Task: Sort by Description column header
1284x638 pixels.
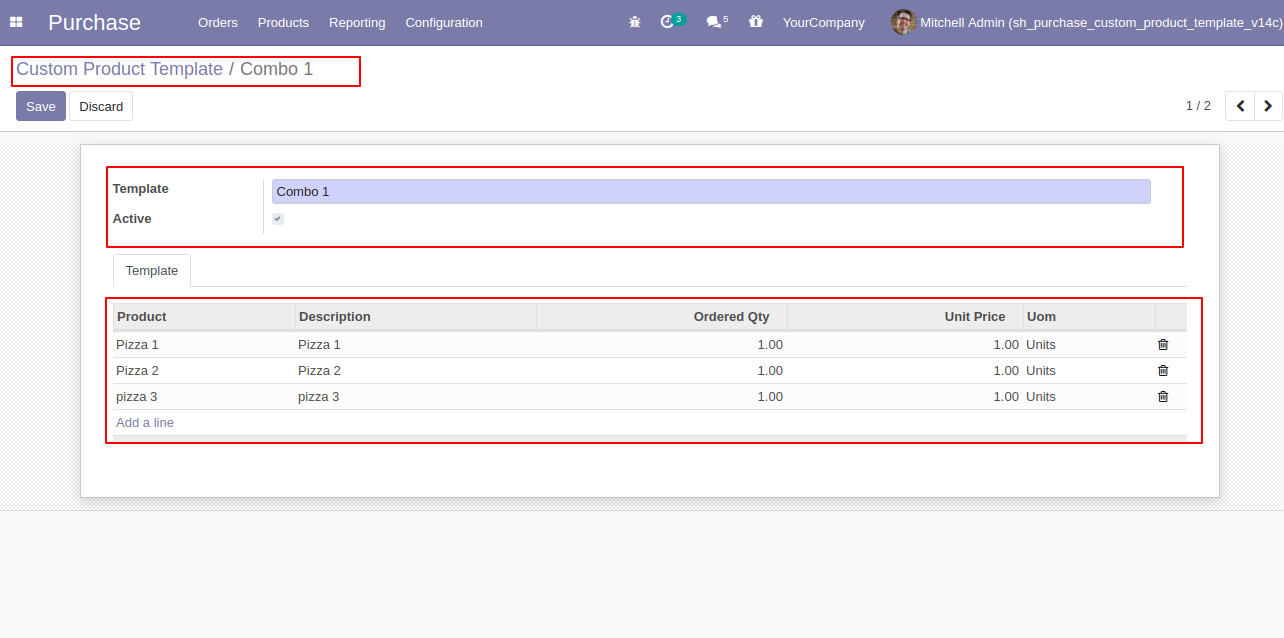Action: 416,317
